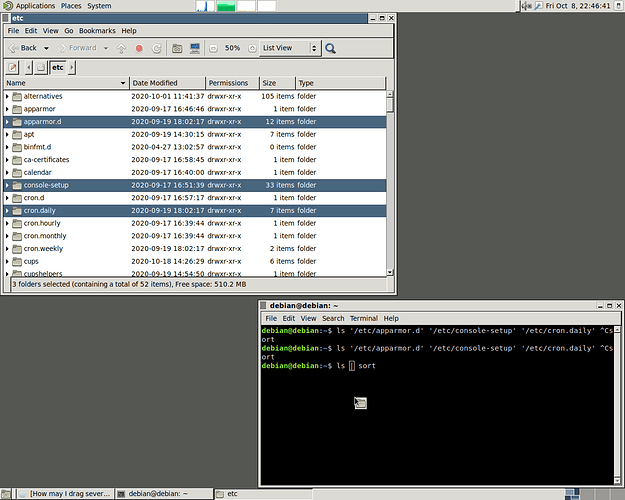Select the cron.daily folder icon
This screenshot has width=625, height=500.
point(17,211)
